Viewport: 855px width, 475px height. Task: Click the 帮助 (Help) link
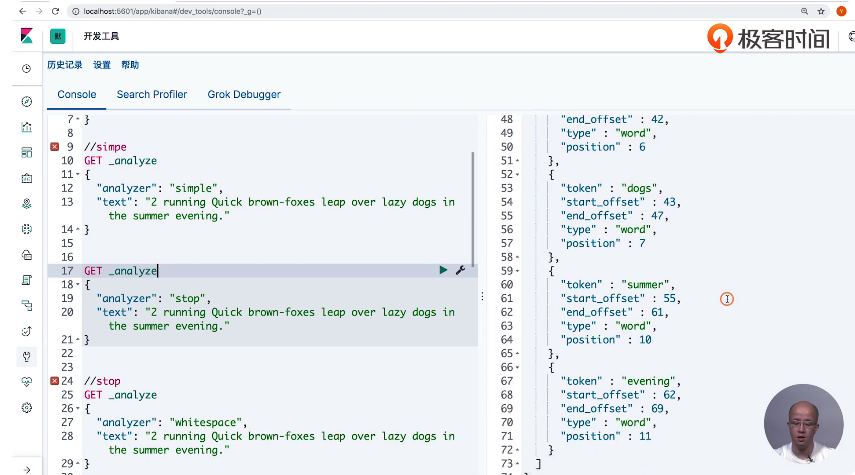point(130,65)
